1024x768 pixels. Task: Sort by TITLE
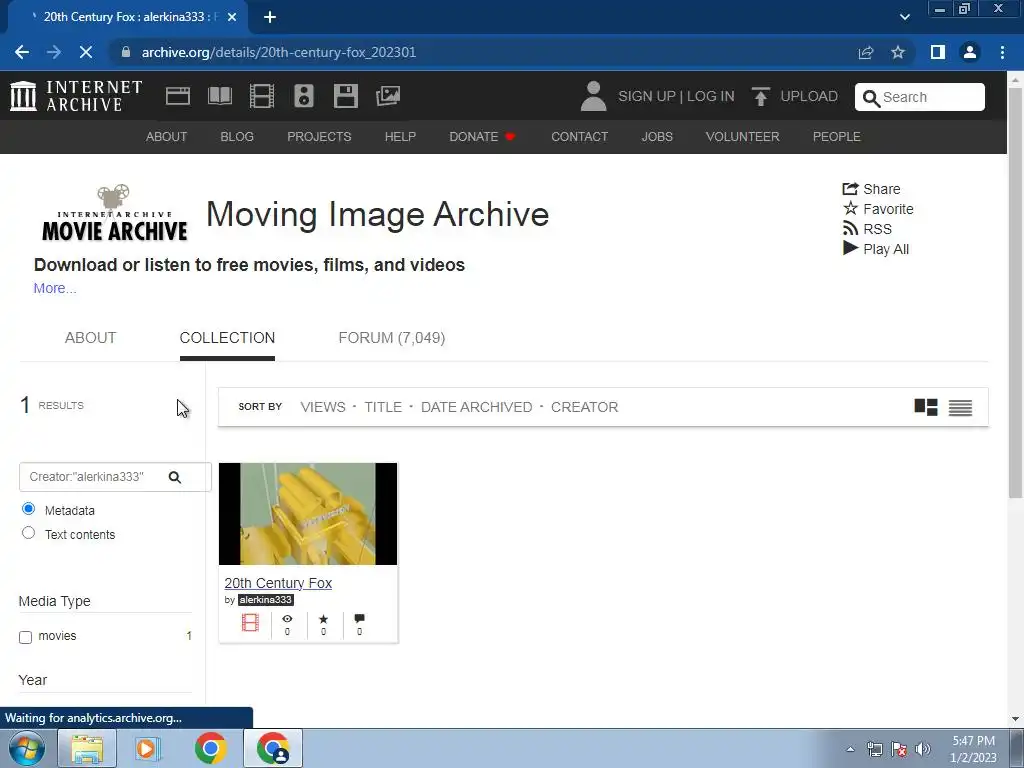coord(383,407)
